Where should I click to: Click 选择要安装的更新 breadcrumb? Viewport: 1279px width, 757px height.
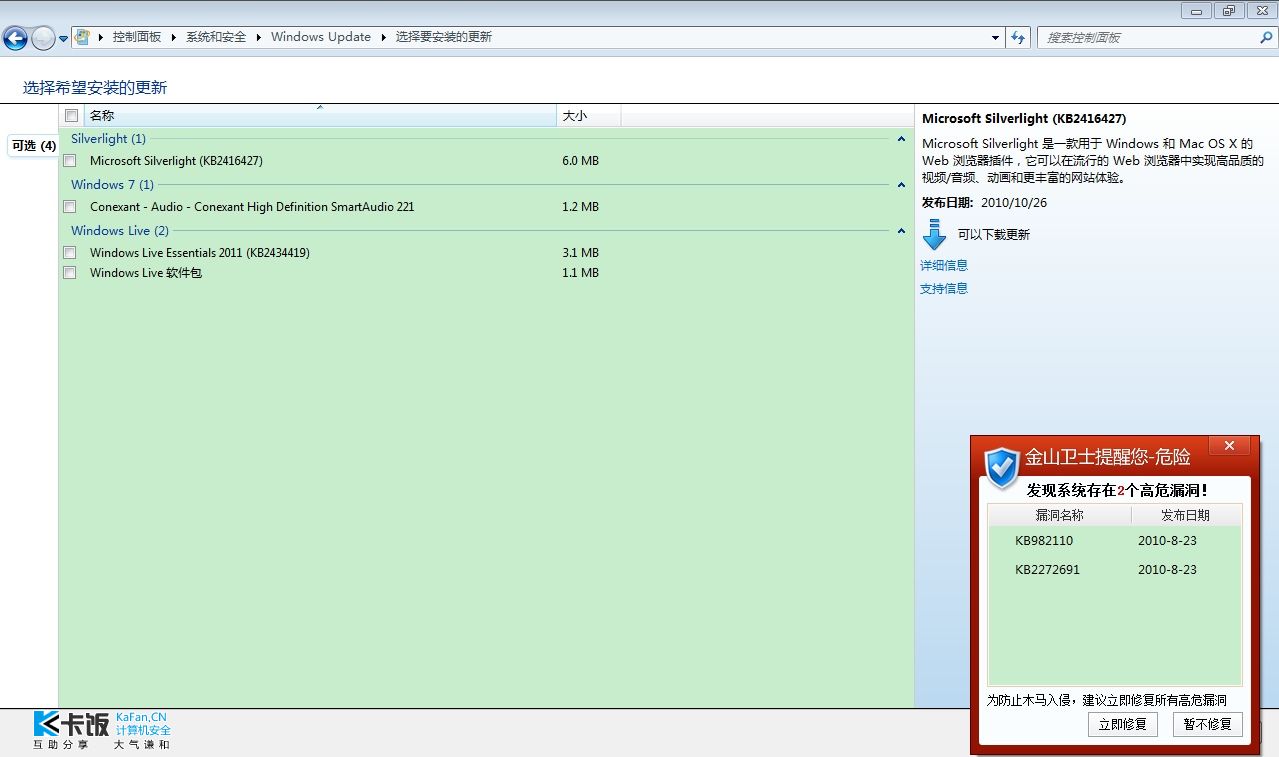[x=444, y=37]
